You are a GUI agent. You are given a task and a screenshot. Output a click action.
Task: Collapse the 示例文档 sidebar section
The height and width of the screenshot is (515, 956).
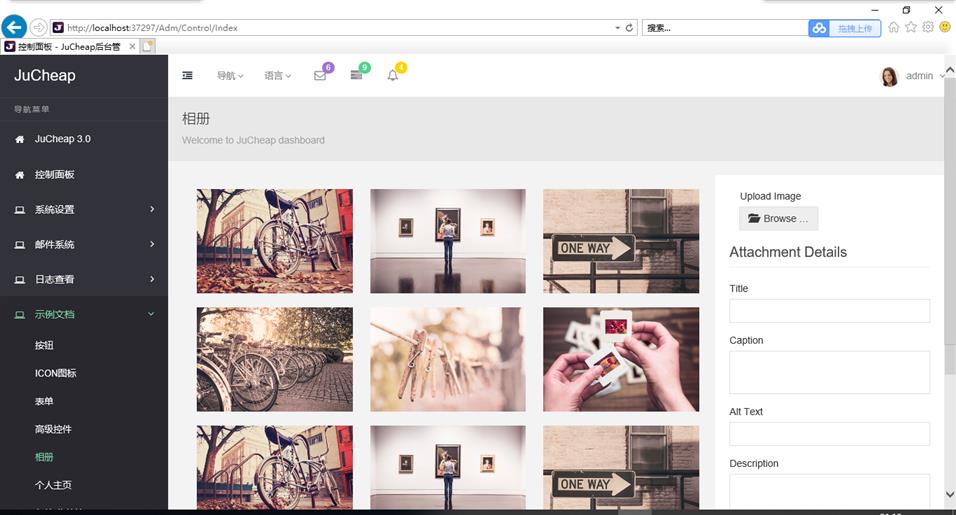(x=84, y=315)
